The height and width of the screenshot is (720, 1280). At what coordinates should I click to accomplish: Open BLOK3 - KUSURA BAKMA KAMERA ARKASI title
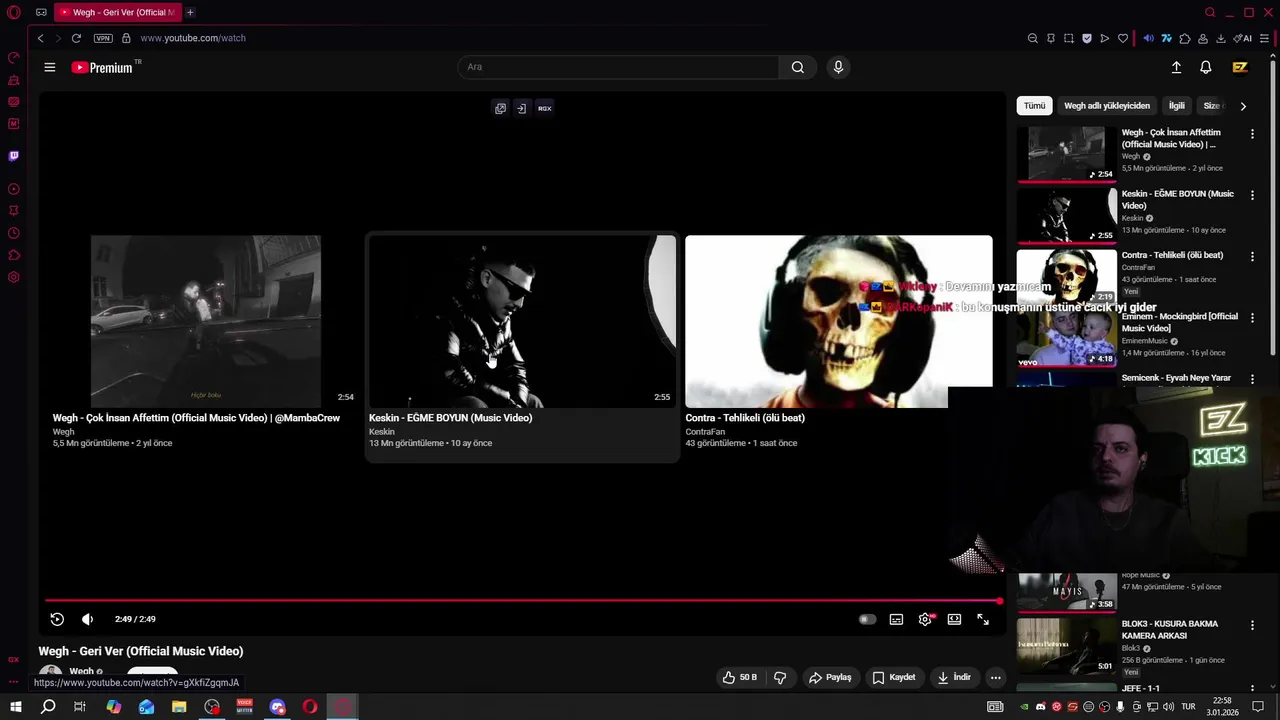1170,629
